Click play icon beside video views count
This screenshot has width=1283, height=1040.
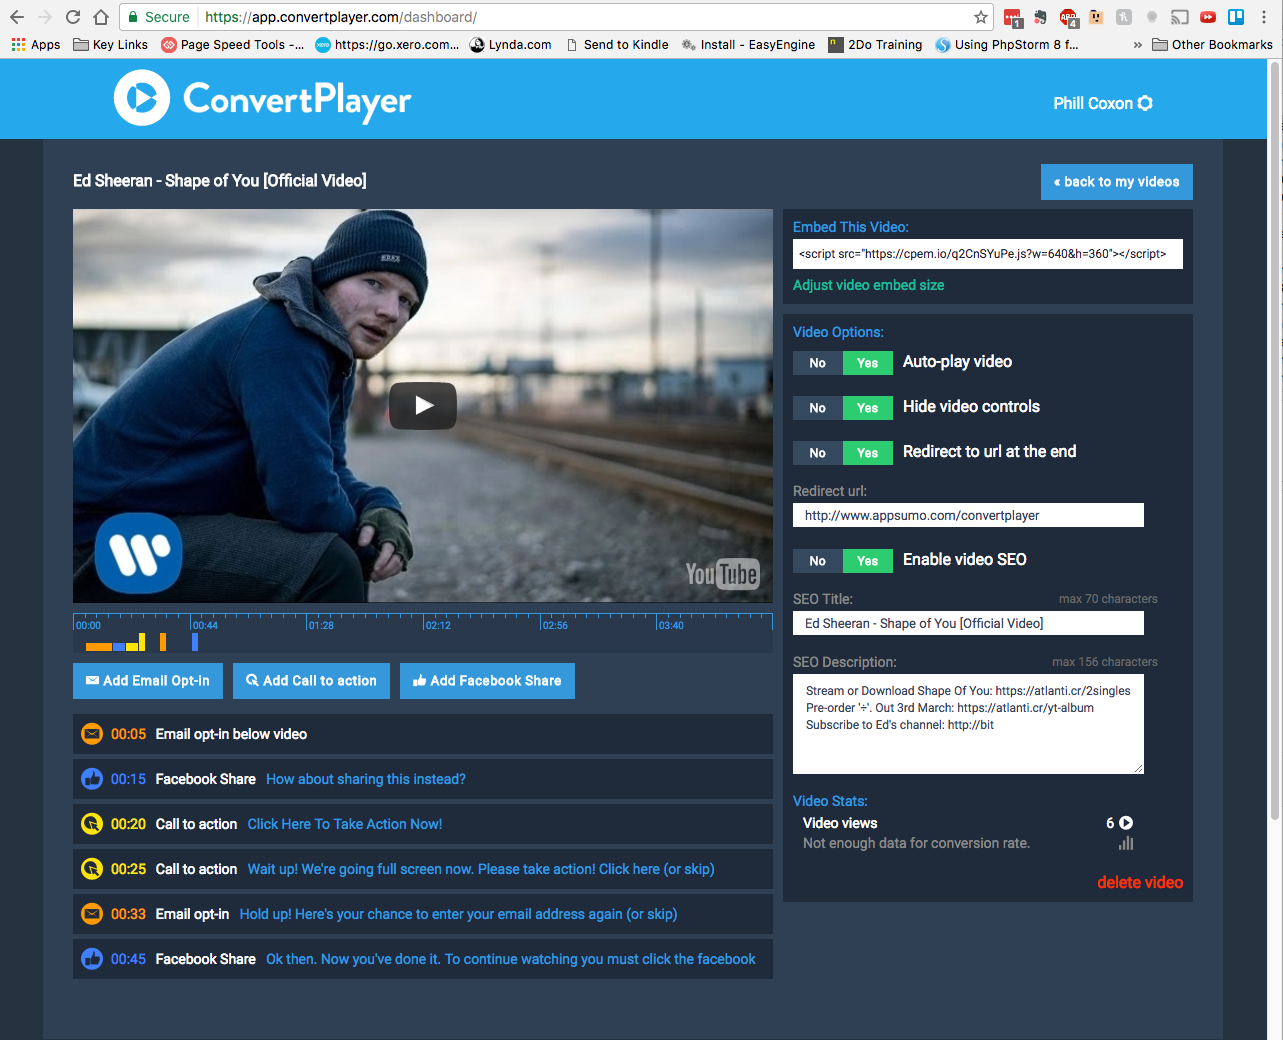click(1126, 823)
